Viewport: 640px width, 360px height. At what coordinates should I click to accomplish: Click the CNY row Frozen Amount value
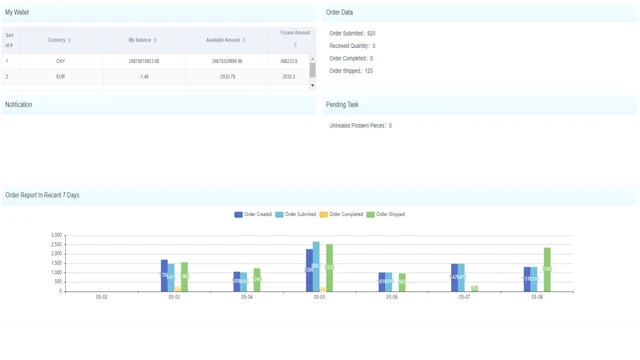[x=289, y=61]
